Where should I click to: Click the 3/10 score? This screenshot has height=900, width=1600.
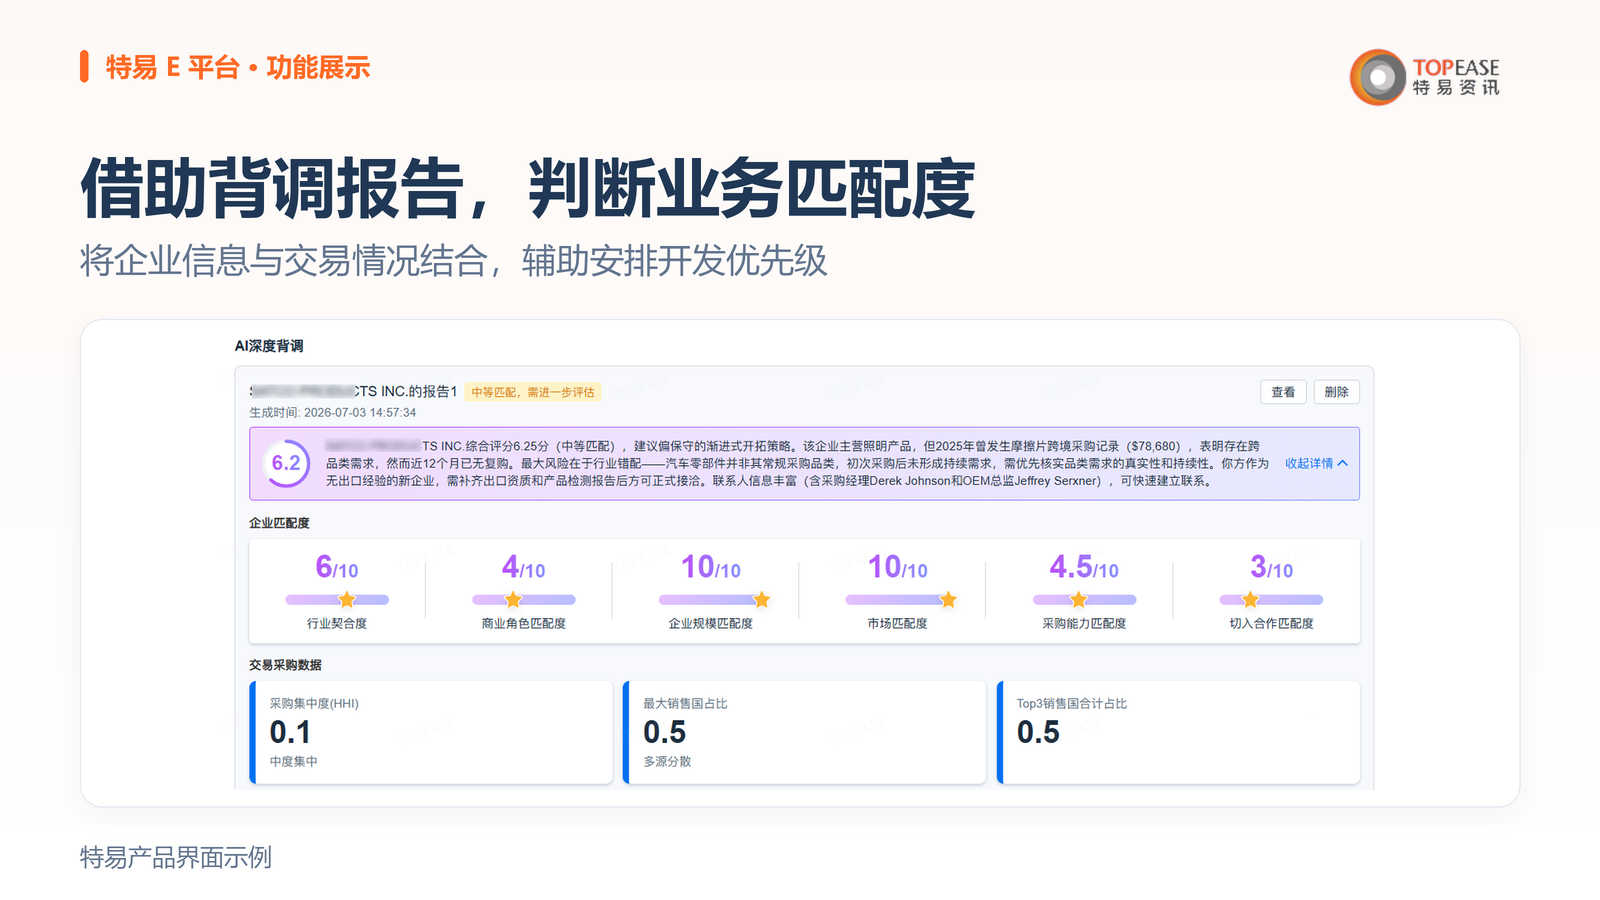click(1271, 567)
